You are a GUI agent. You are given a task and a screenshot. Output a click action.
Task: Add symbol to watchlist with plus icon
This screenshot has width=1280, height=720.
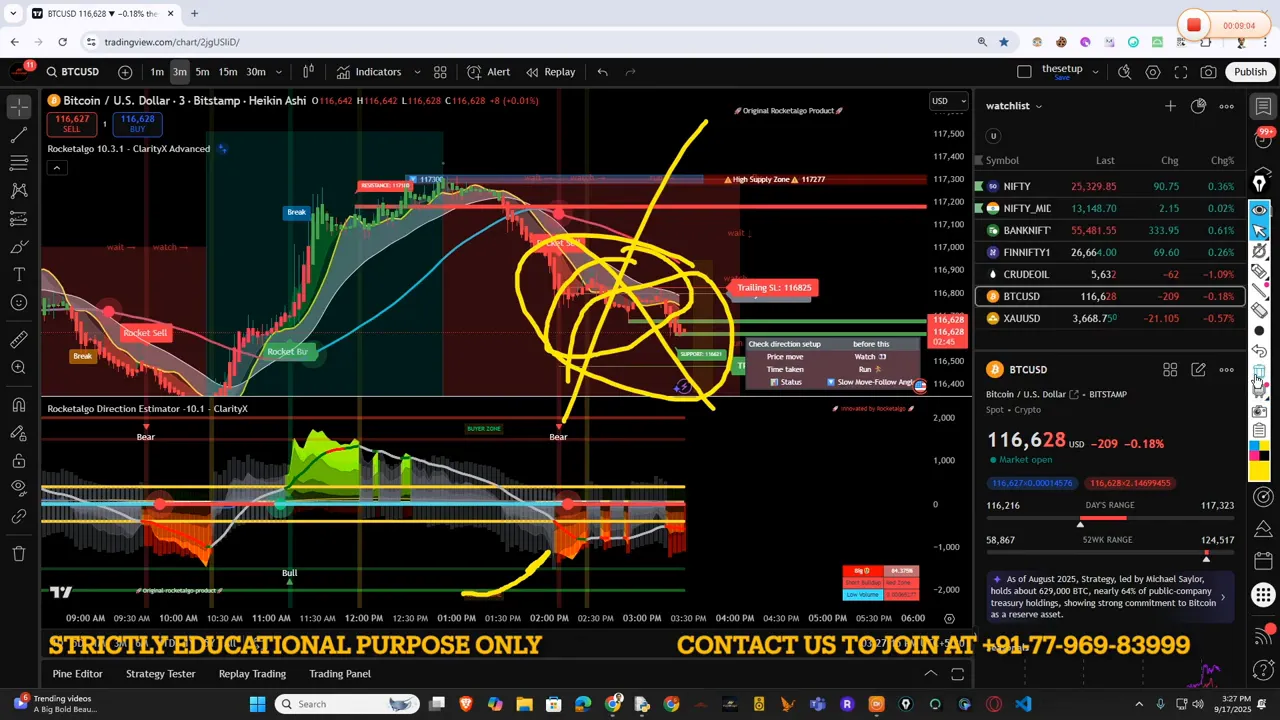point(1170,106)
